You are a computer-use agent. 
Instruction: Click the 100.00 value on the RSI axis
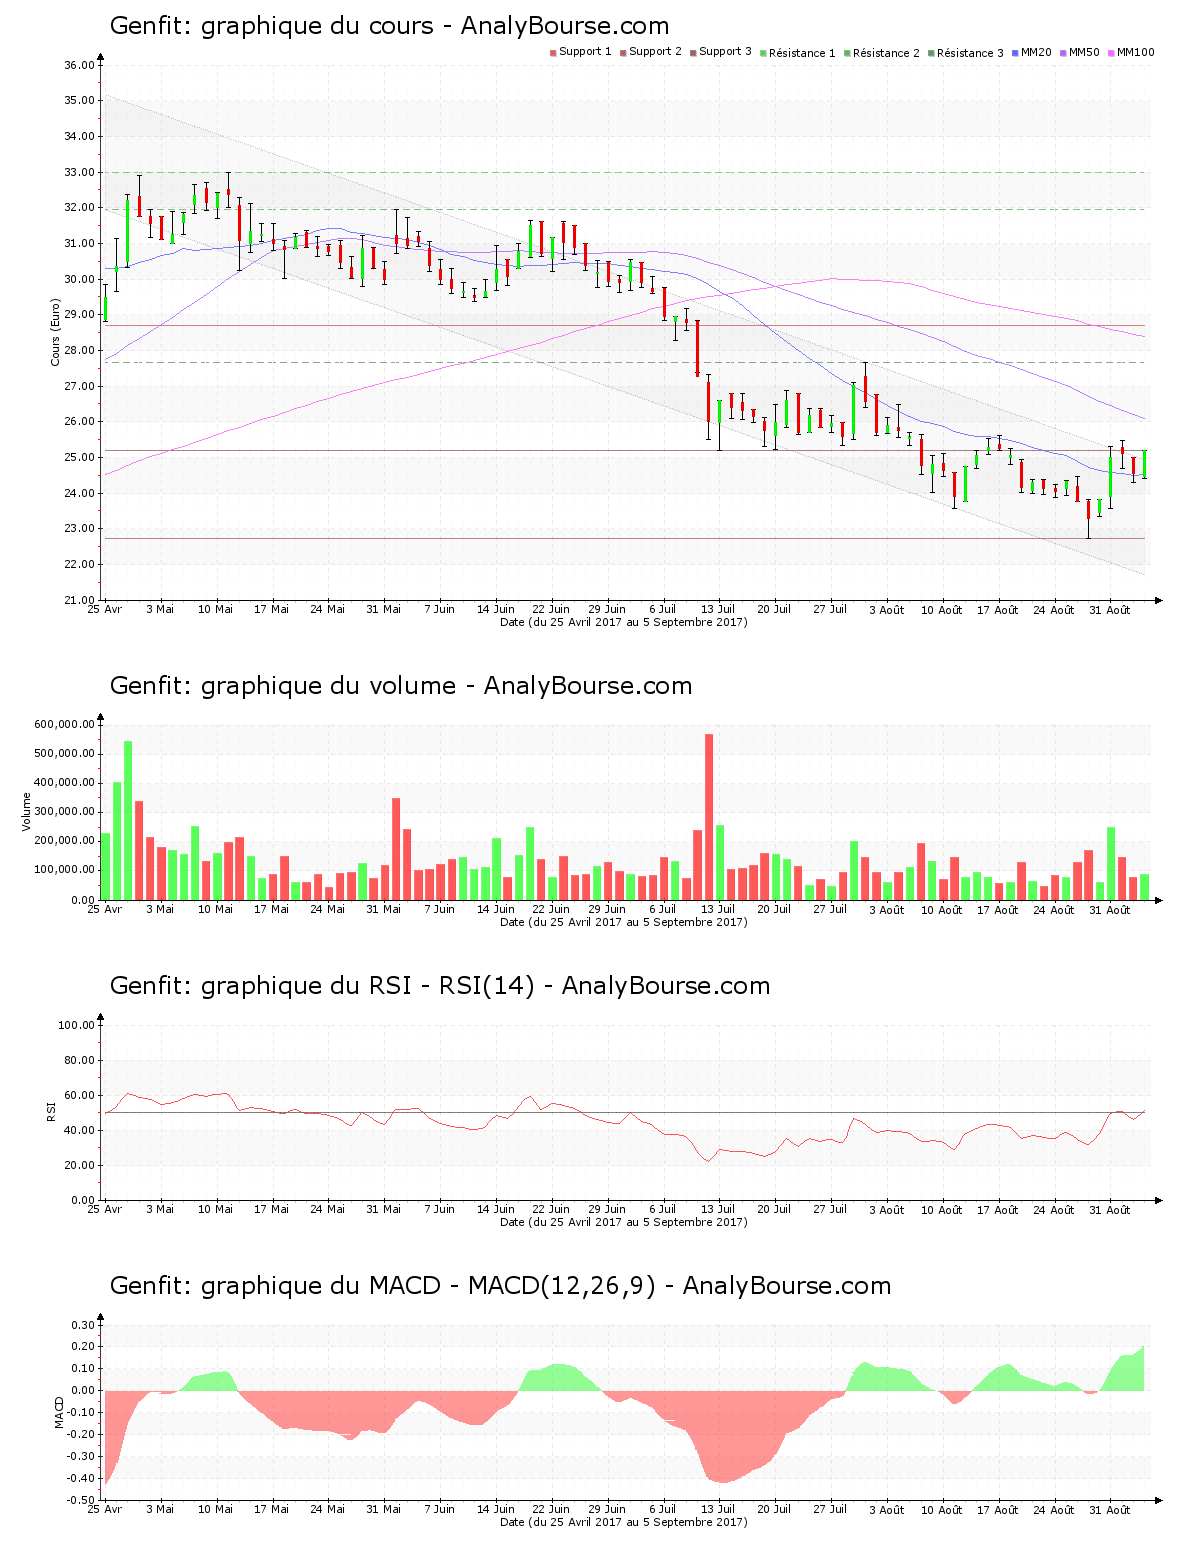pyautogui.click(x=76, y=1025)
